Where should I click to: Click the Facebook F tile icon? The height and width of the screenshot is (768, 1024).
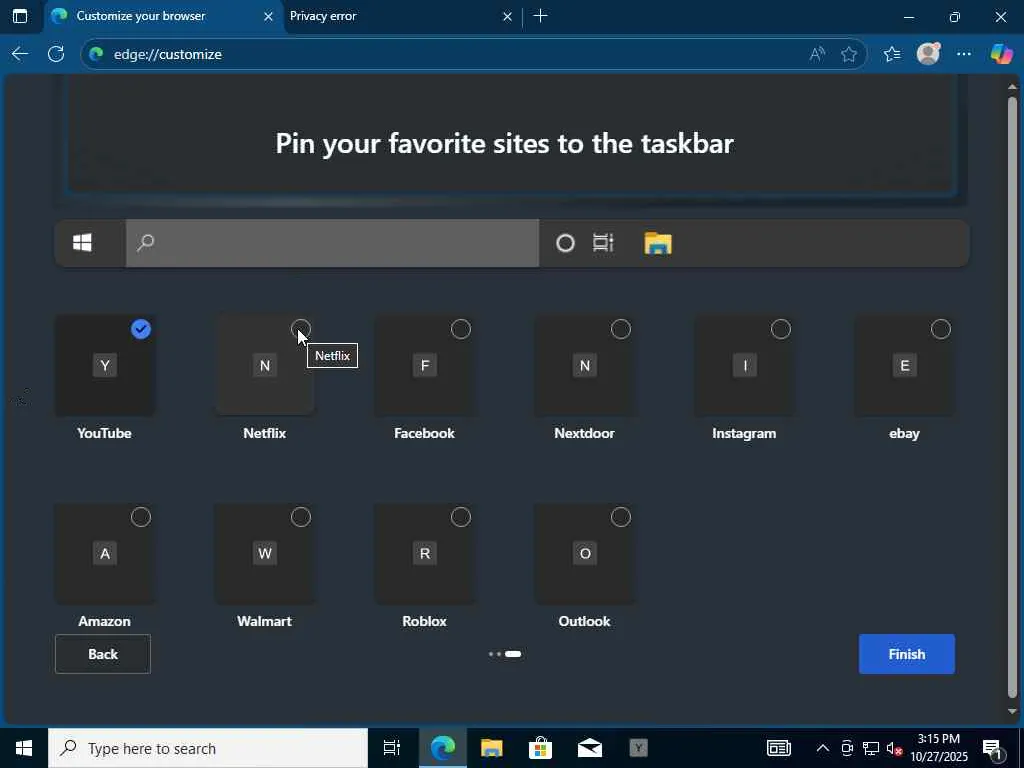424,365
